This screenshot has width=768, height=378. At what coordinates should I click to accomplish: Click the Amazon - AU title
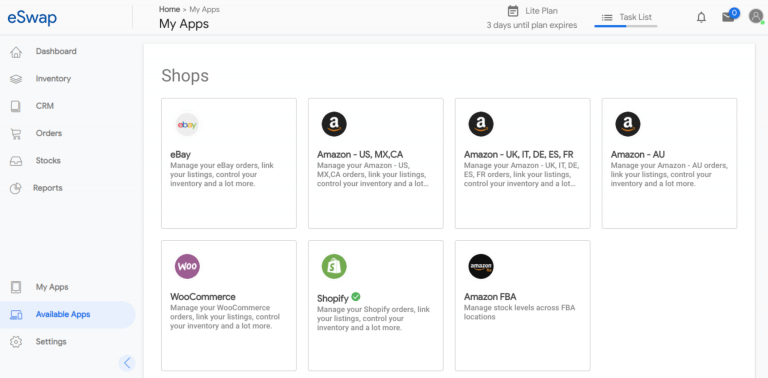click(x=638, y=155)
